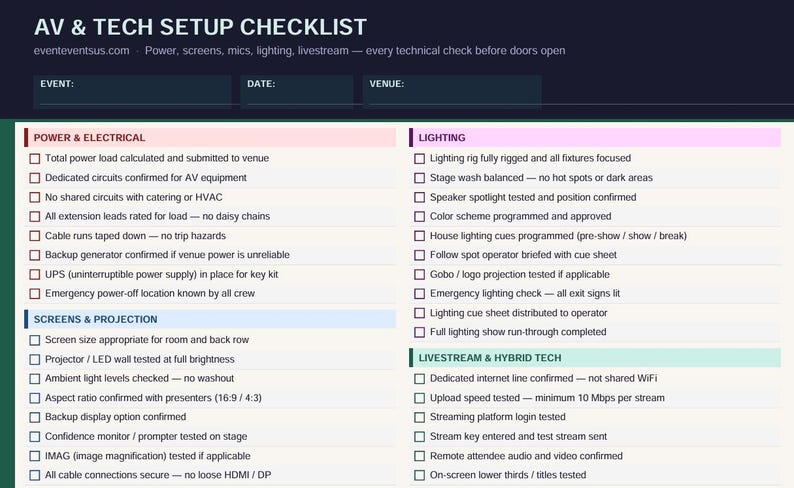This screenshot has width=794, height=488.
Task: Check 'Dedicated internet line confirmed' box
Action: (419, 379)
